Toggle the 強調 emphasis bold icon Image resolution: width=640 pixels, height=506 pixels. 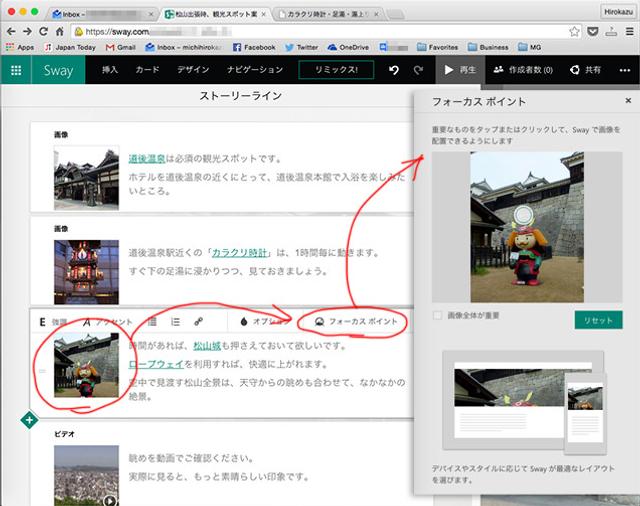(43, 322)
